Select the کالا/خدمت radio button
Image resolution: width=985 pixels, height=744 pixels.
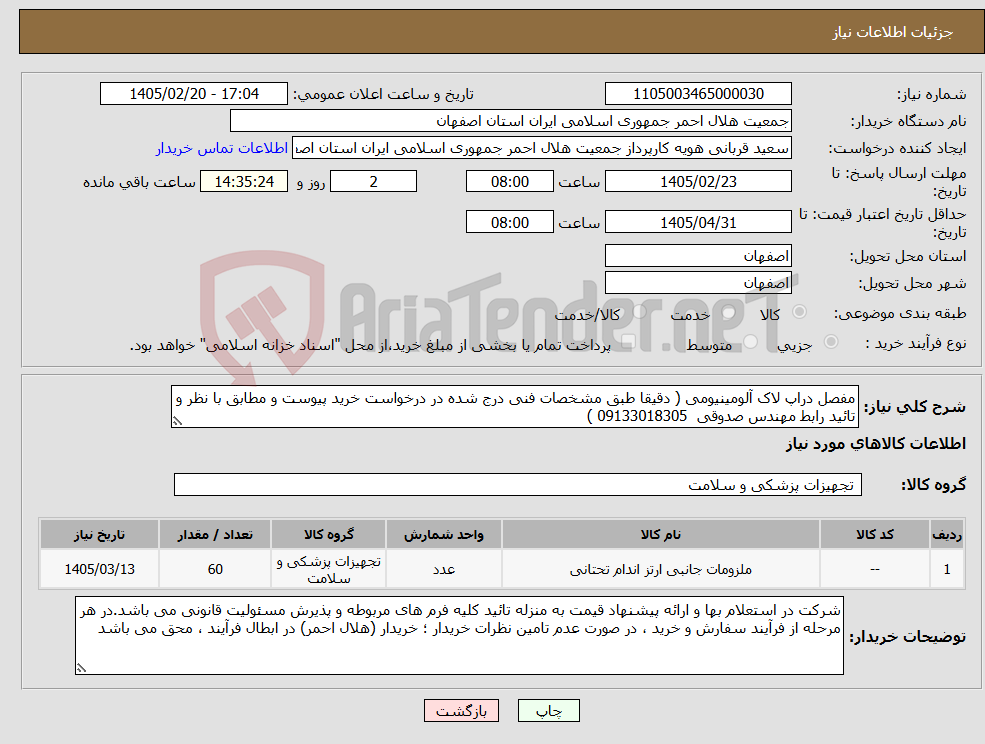pos(639,312)
